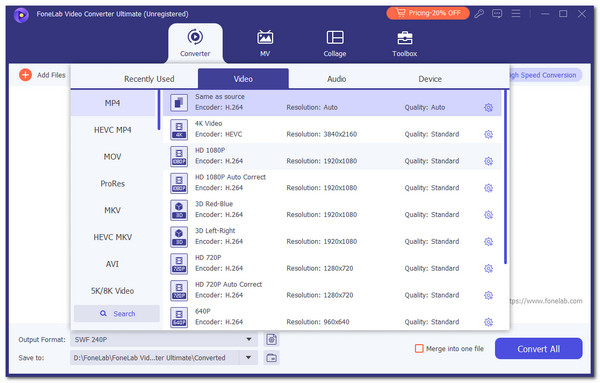Click Quality: Auto text
The height and width of the screenshot is (383, 600).
tap(425, 108)
